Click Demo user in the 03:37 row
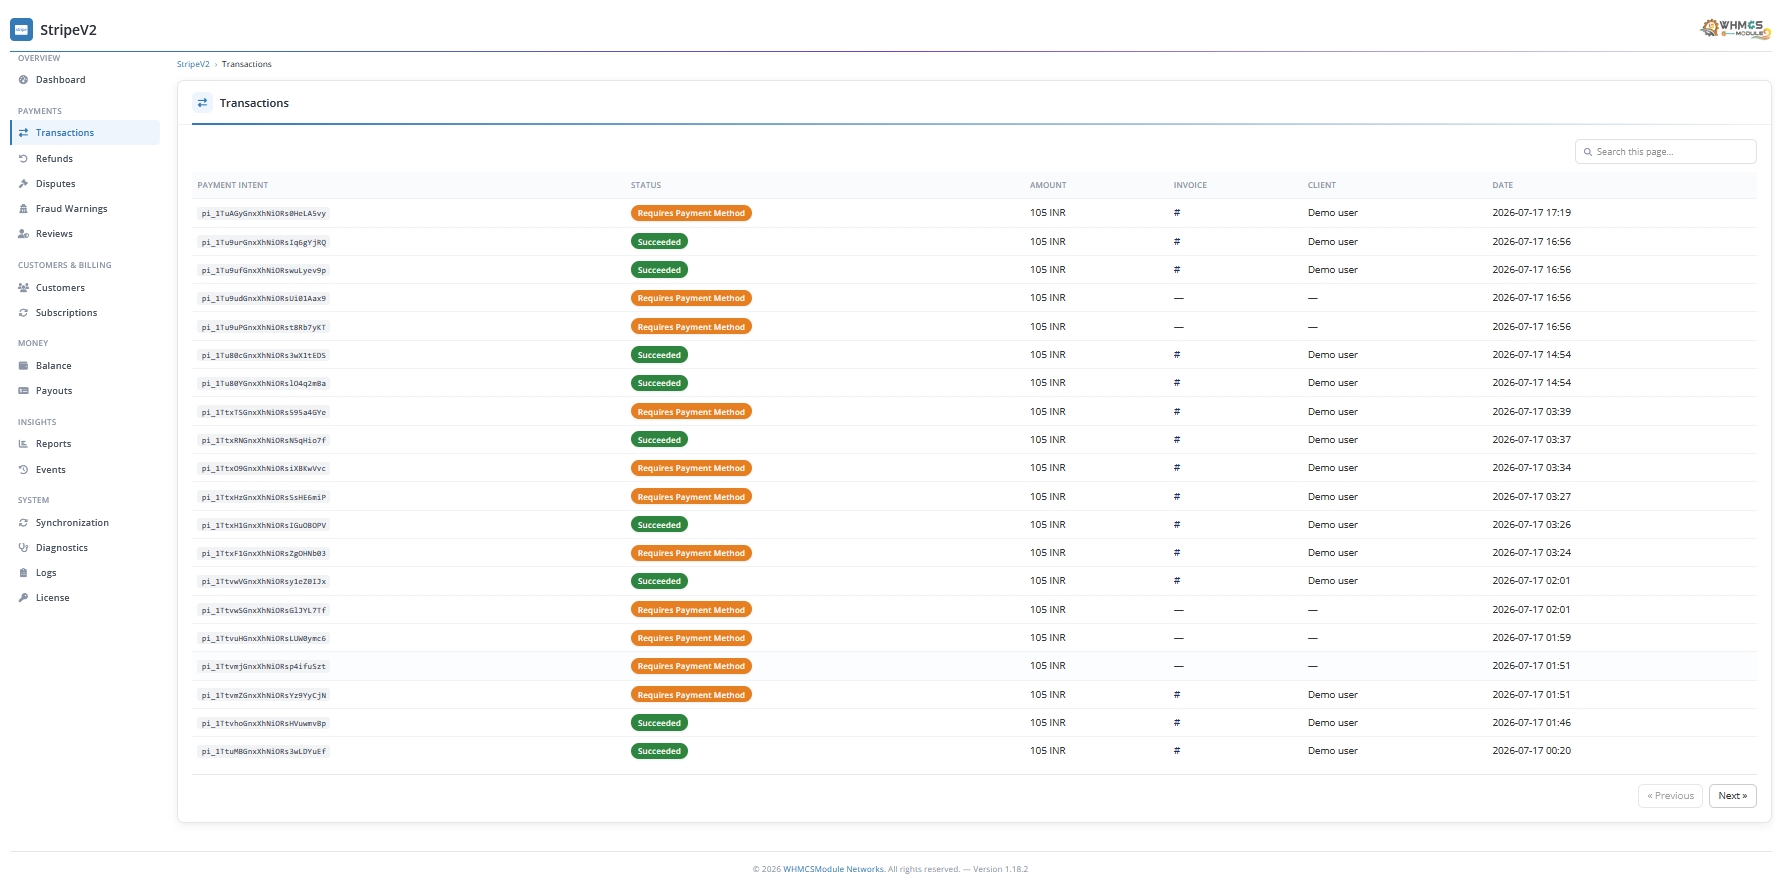 1332,440
